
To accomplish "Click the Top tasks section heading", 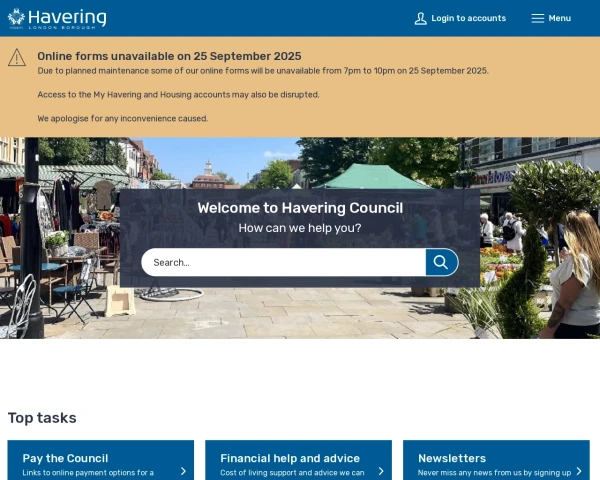I will pyautogui.click(x=42, y=418).
